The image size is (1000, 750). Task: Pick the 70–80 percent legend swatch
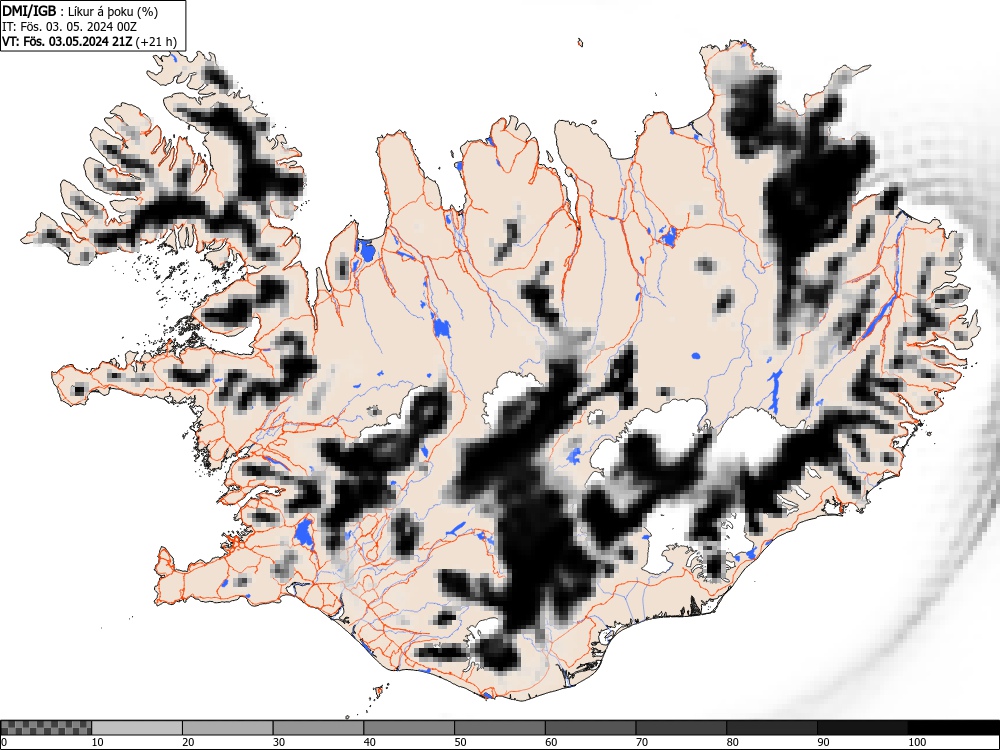coord(681,728)
